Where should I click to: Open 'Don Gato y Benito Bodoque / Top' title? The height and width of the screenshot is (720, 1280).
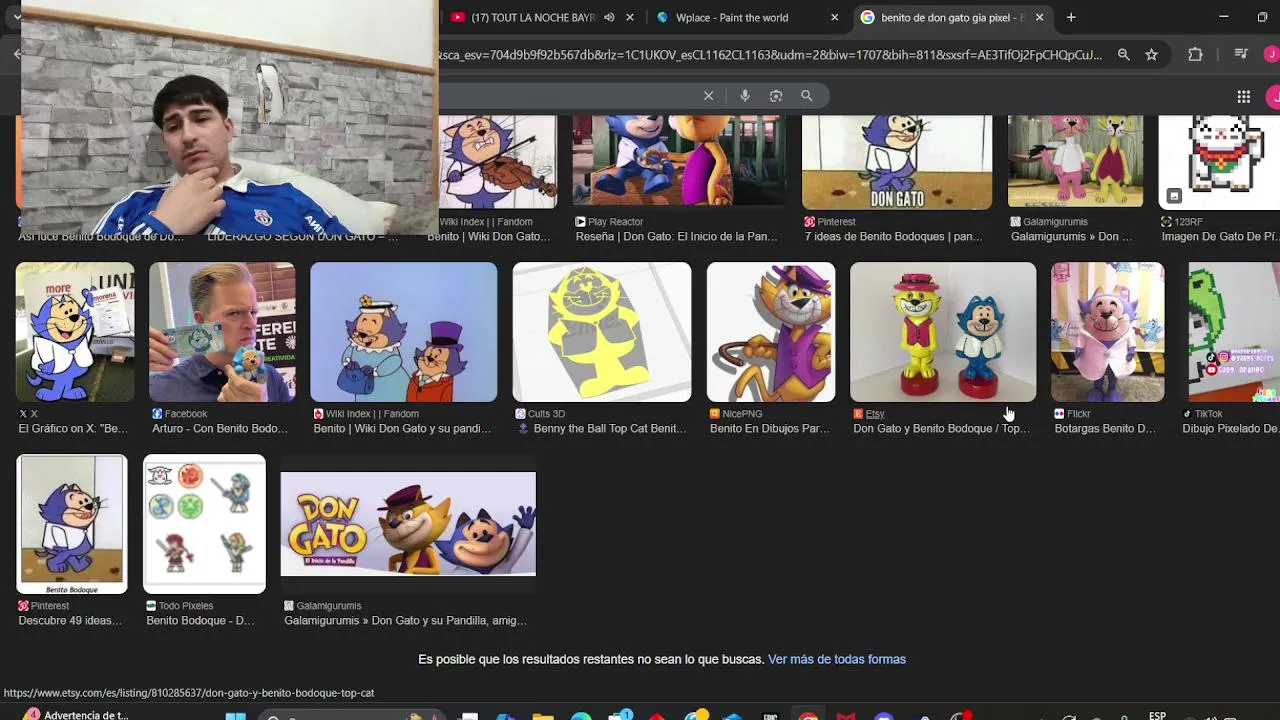941,428
